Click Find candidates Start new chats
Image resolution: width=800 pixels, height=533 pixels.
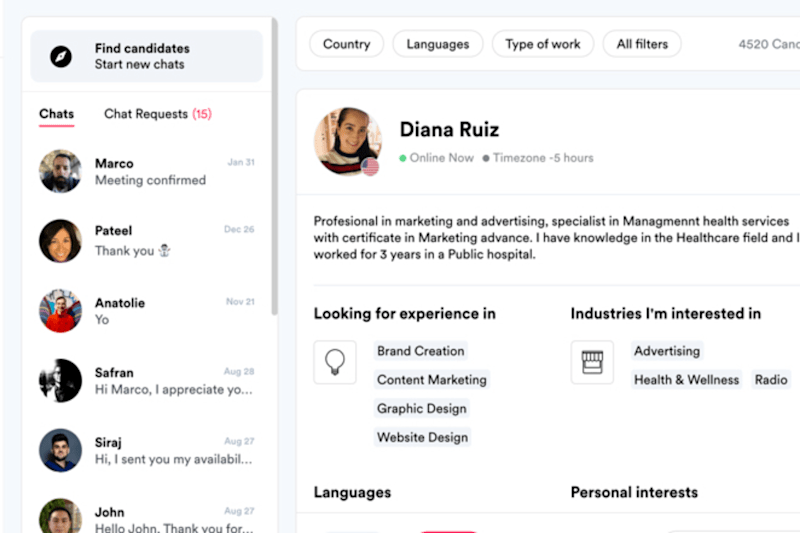[147, 56]
